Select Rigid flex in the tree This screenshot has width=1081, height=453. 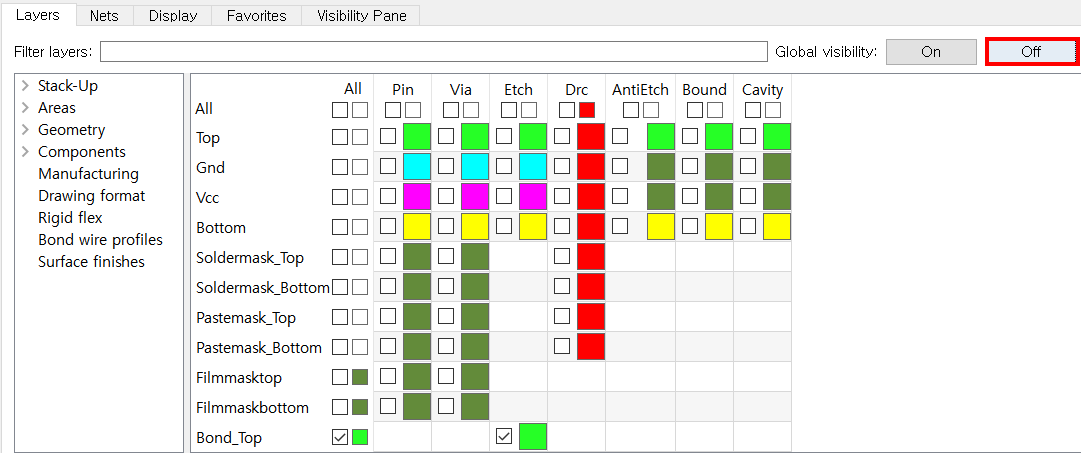[x=70, y=218]
